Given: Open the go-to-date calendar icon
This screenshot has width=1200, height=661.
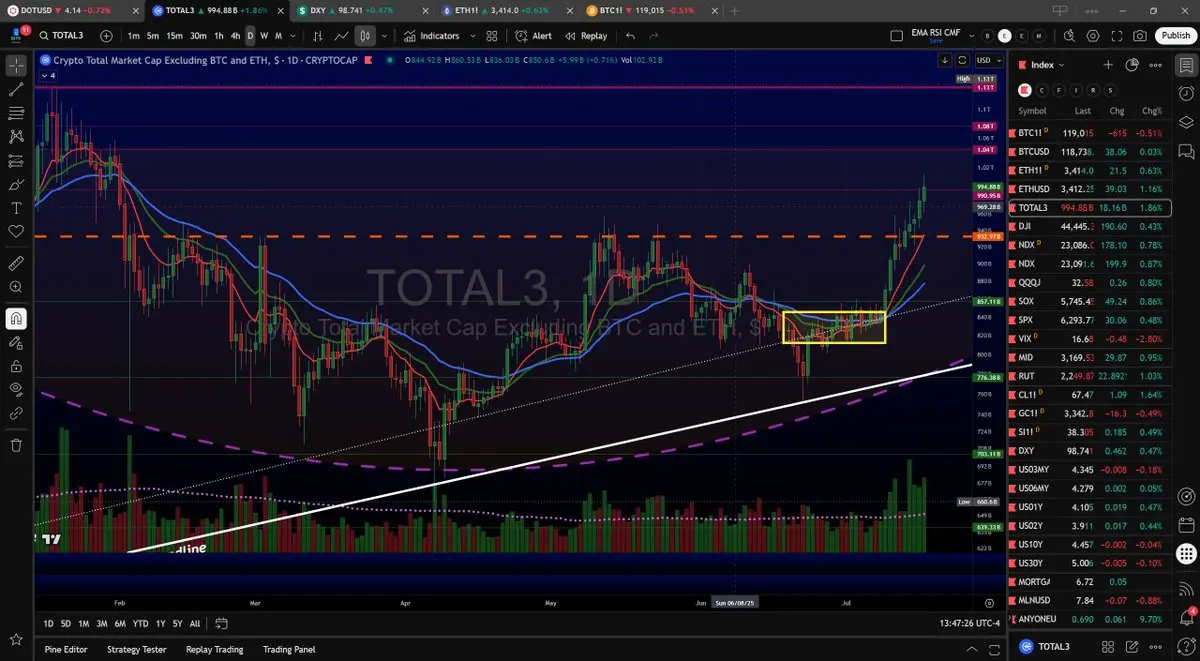Looking at the screenshot, I should click(x=221, y=624).
